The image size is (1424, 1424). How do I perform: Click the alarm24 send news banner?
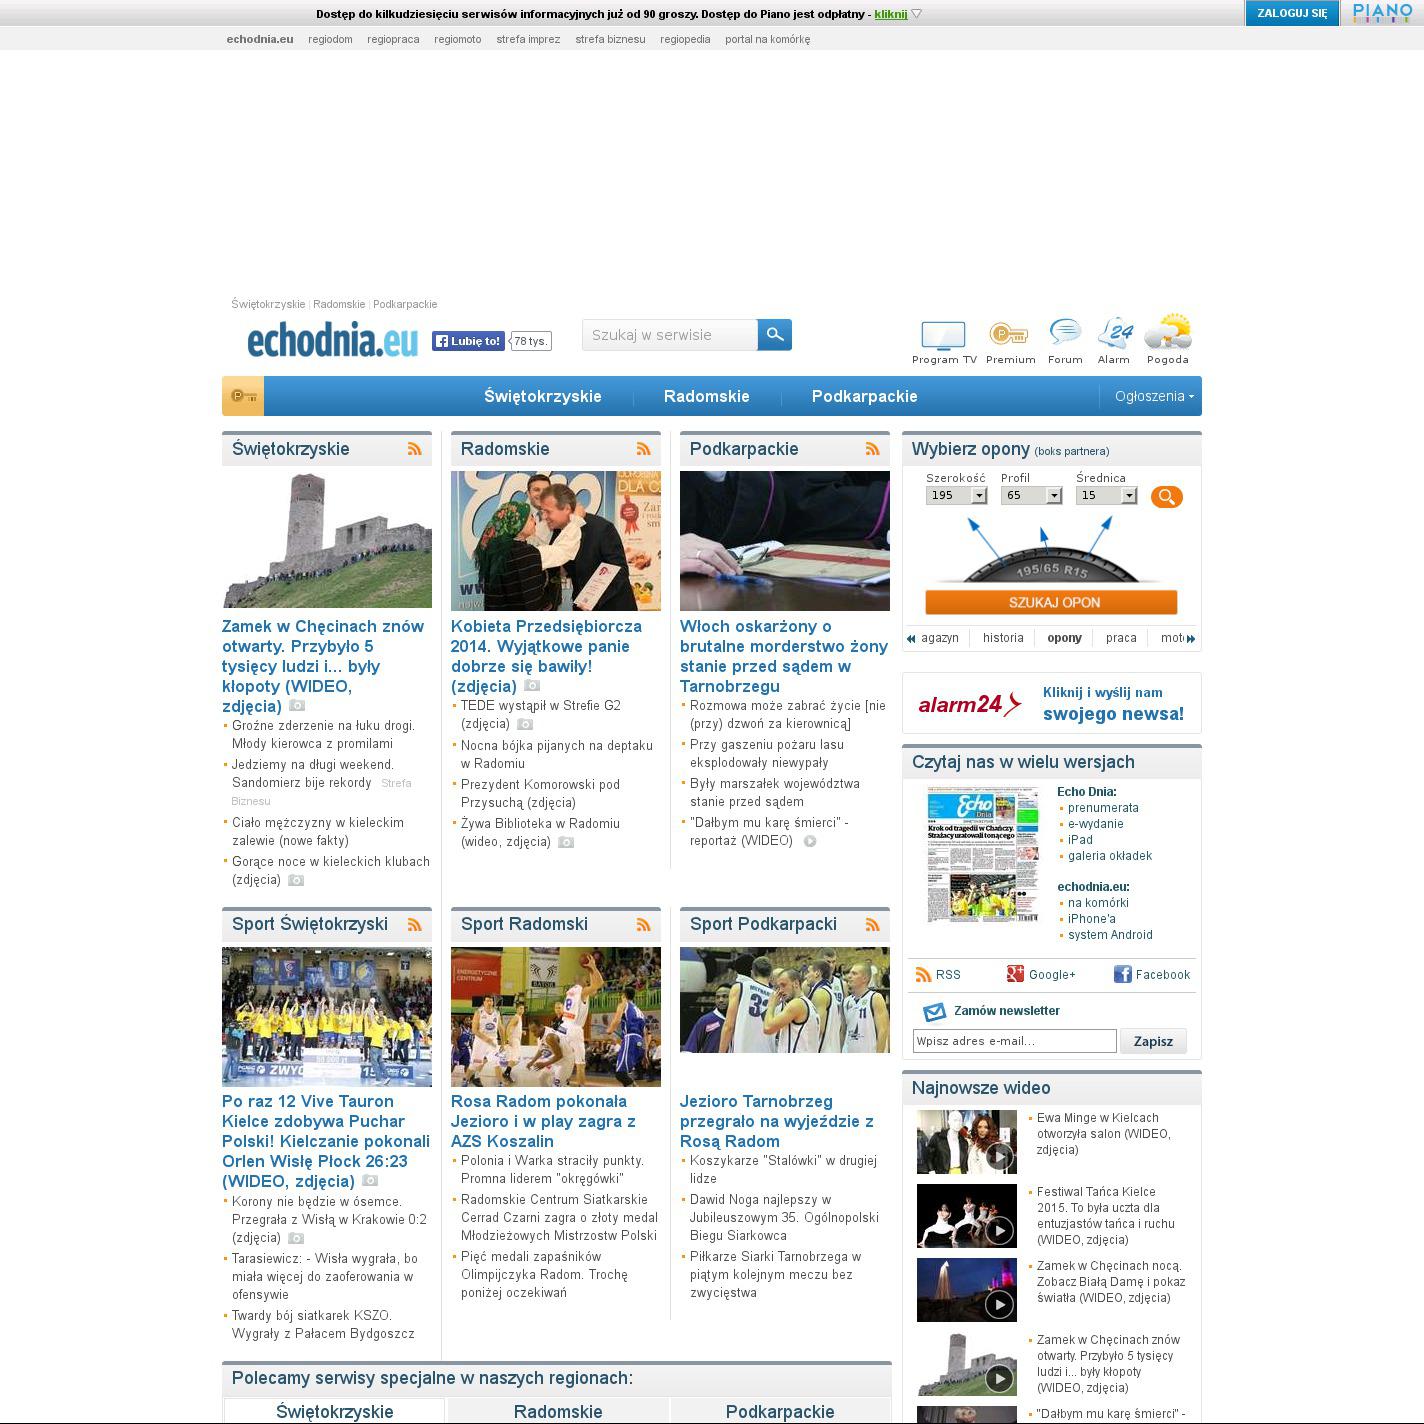[x=1051, y=704]
